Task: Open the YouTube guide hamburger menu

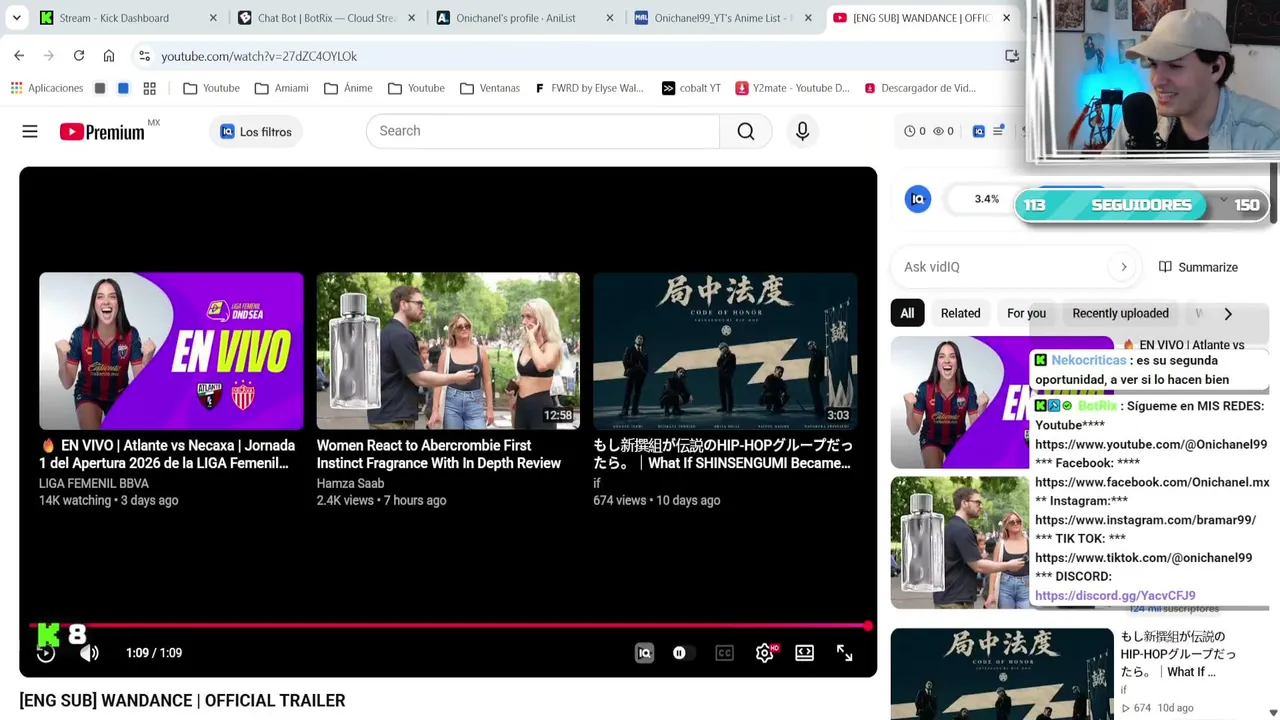Action: pos(30,131)
